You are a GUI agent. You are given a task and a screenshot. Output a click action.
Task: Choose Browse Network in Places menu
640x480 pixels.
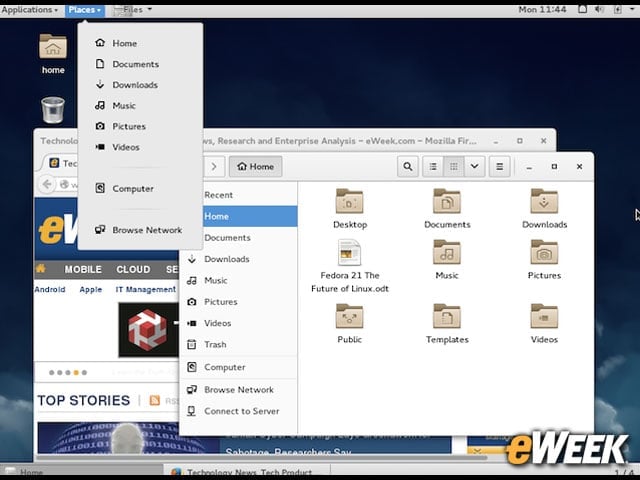coord(147,230)
